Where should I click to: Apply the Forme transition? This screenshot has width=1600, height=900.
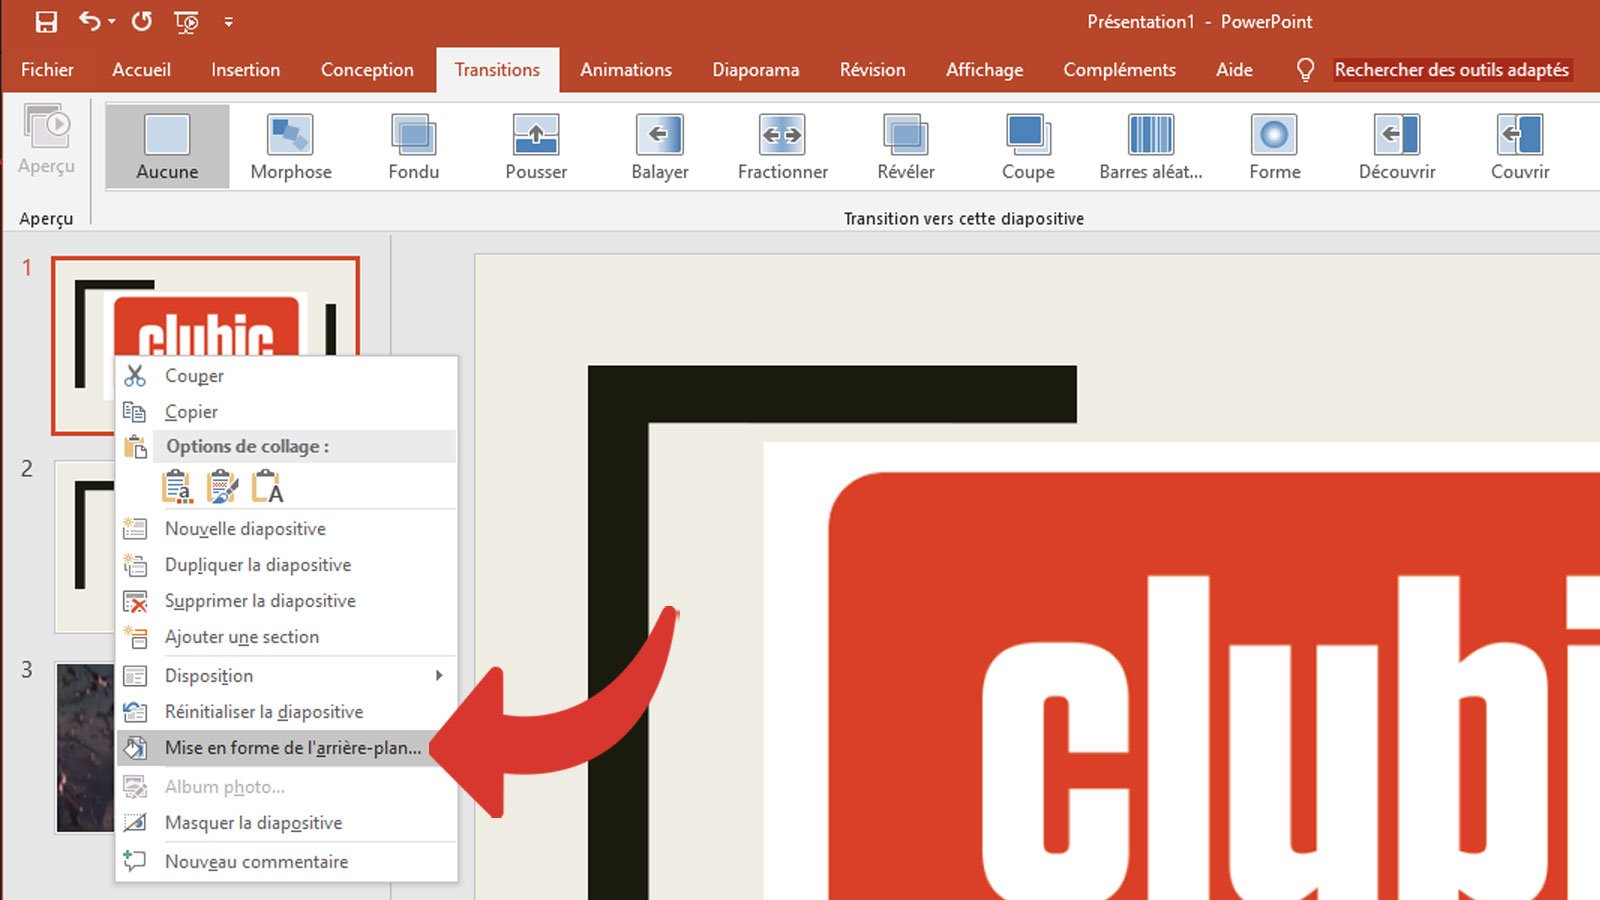[1274, 145]
